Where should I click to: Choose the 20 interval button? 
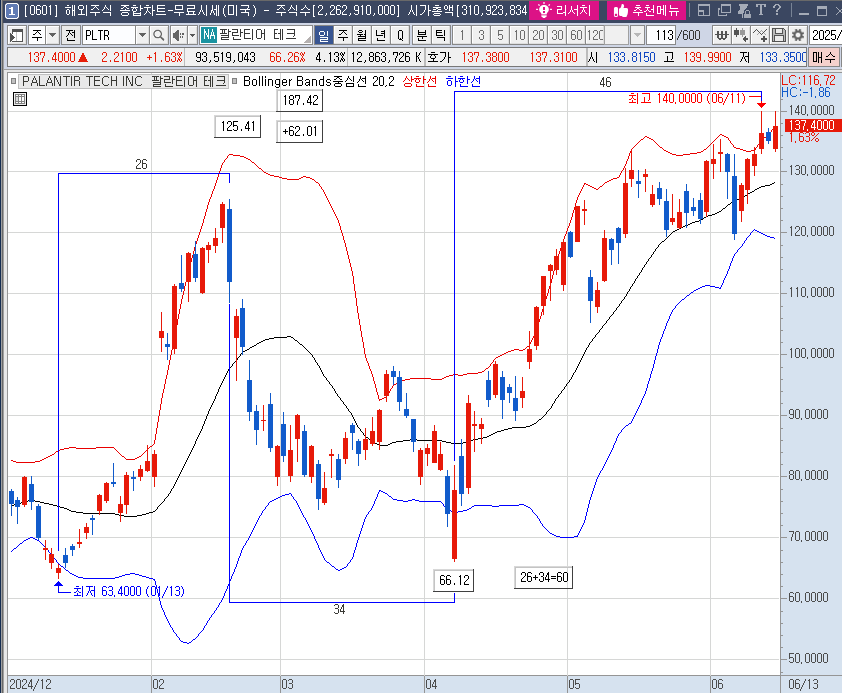point(538,36)
